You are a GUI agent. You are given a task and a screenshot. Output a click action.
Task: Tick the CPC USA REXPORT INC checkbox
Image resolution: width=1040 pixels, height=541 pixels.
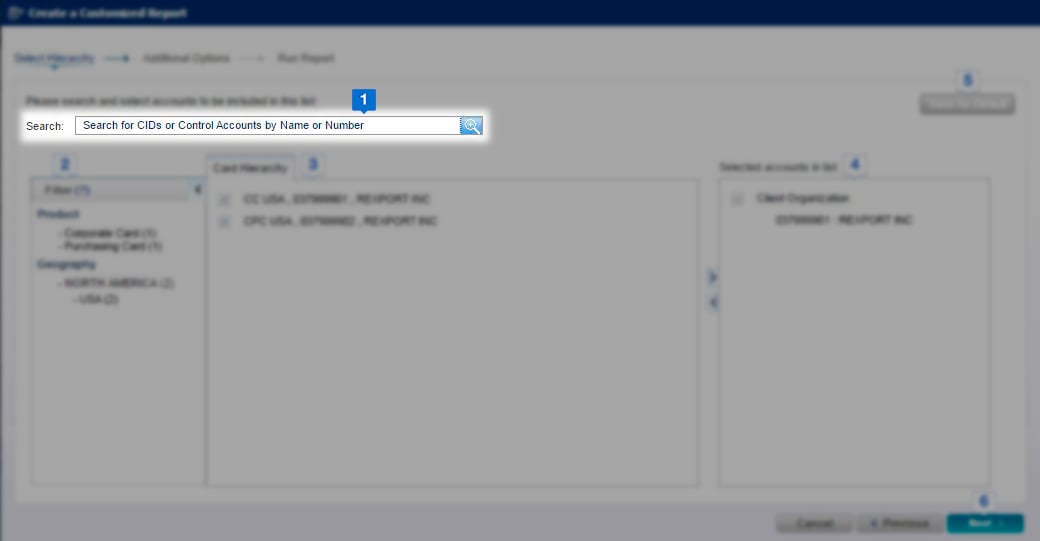coord(225,221)
